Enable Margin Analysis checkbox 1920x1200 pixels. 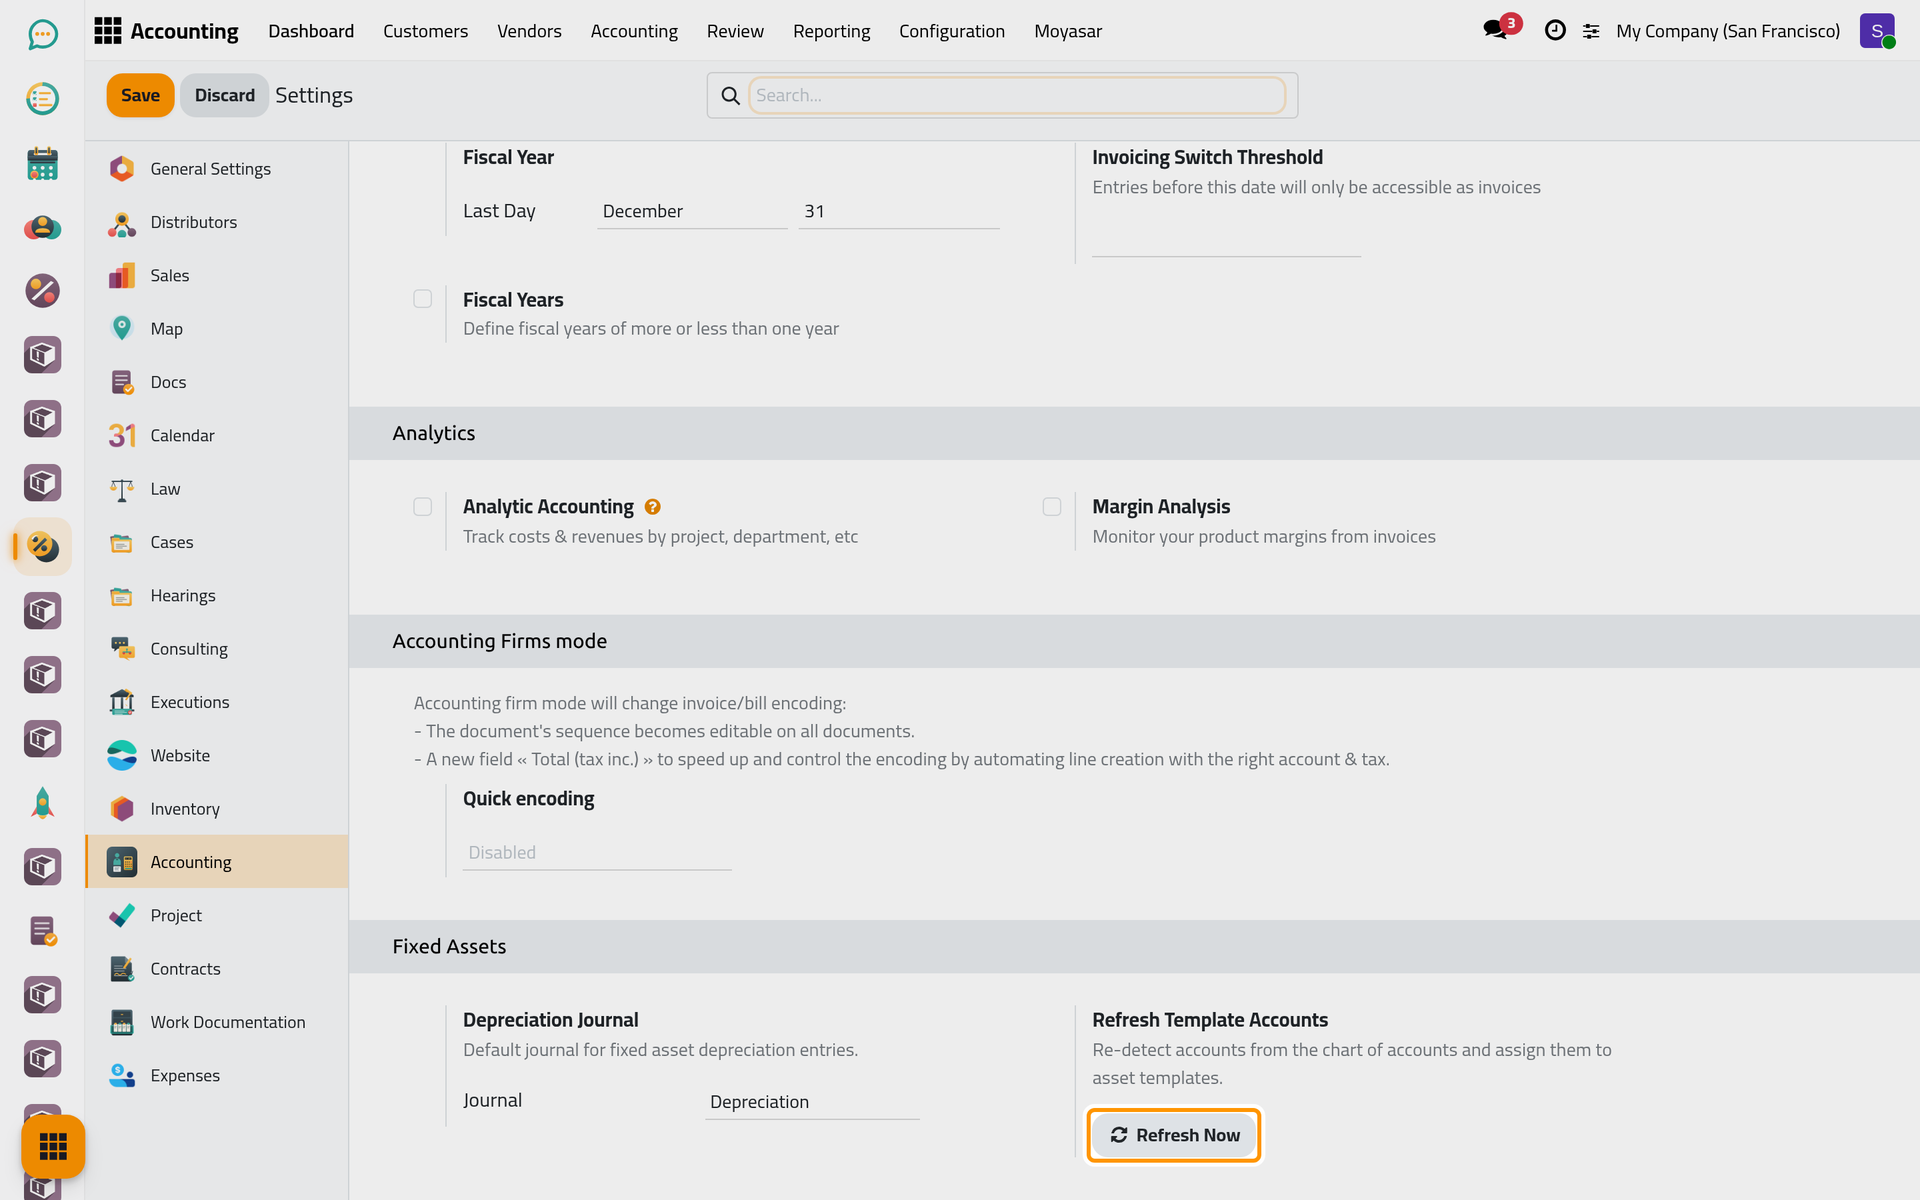click(1052, 507)
